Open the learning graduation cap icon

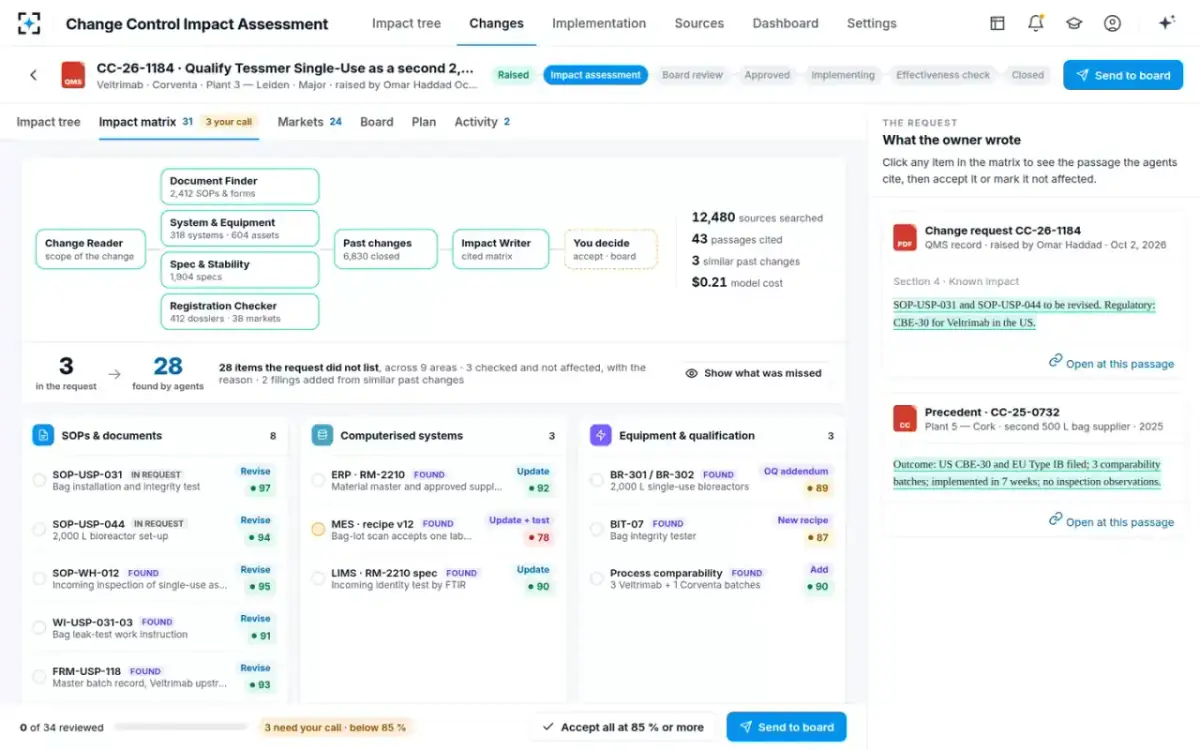click(1074, 23)
